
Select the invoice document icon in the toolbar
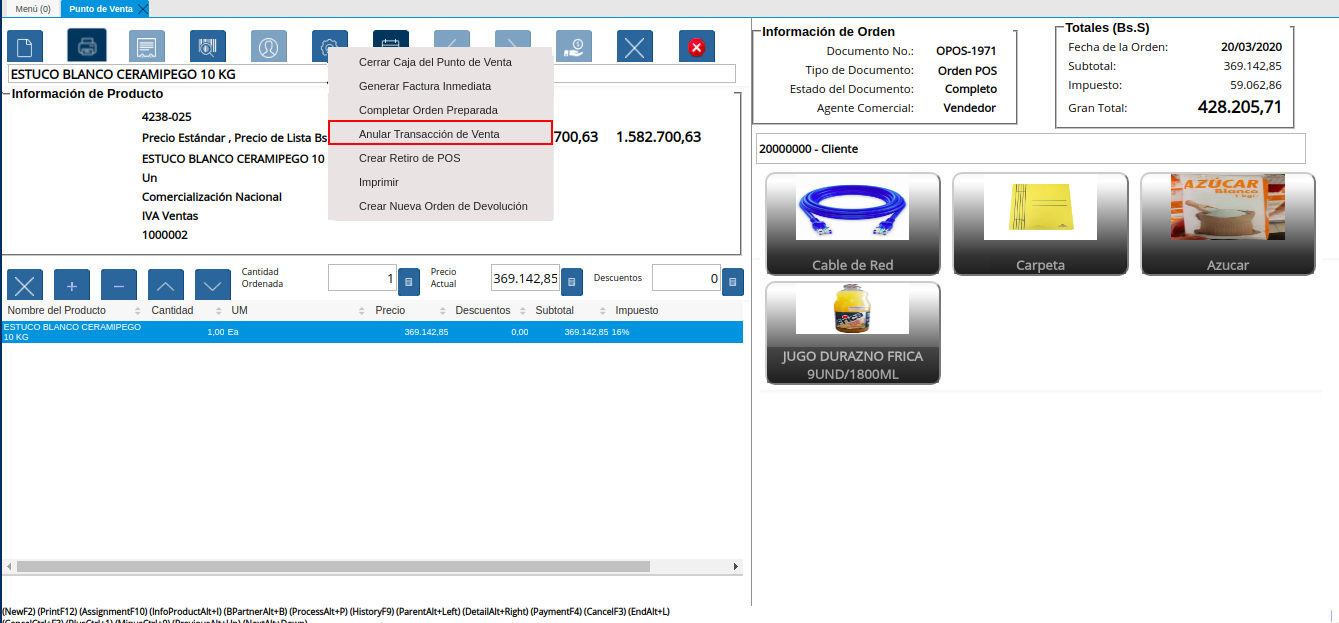(x=147, y=46)
